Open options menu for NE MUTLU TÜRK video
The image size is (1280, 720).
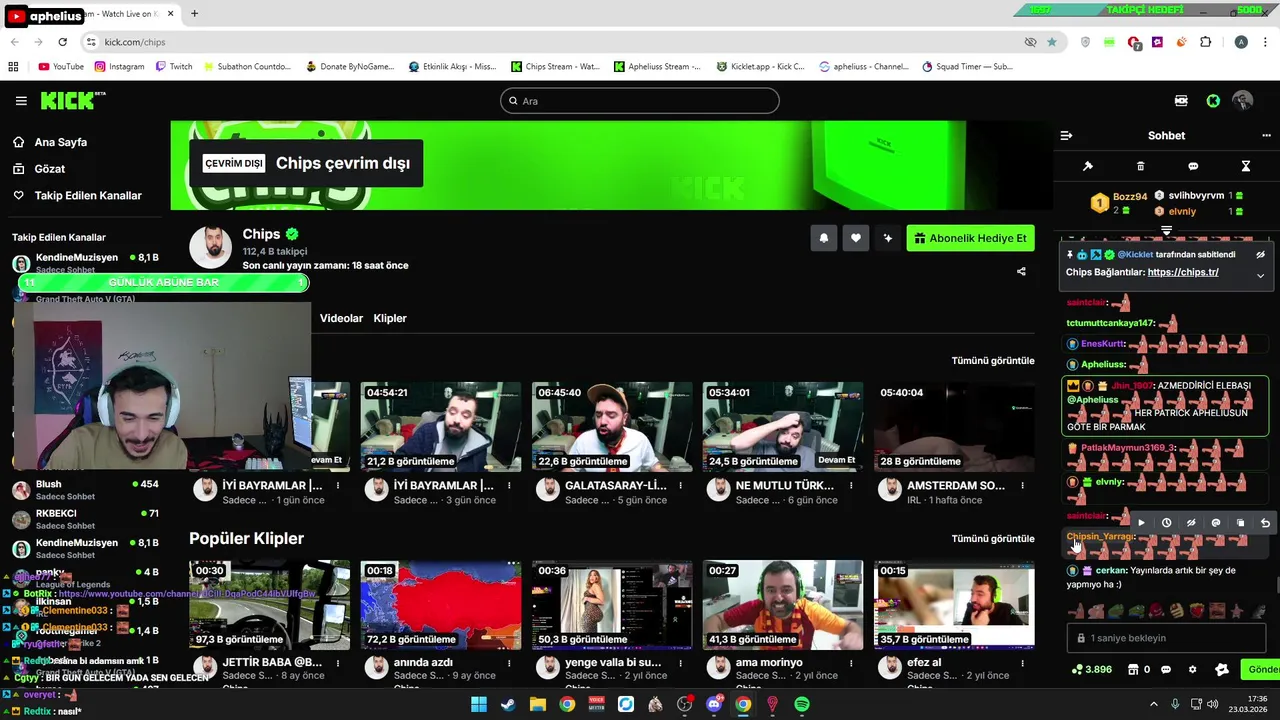tap(852, 486)
